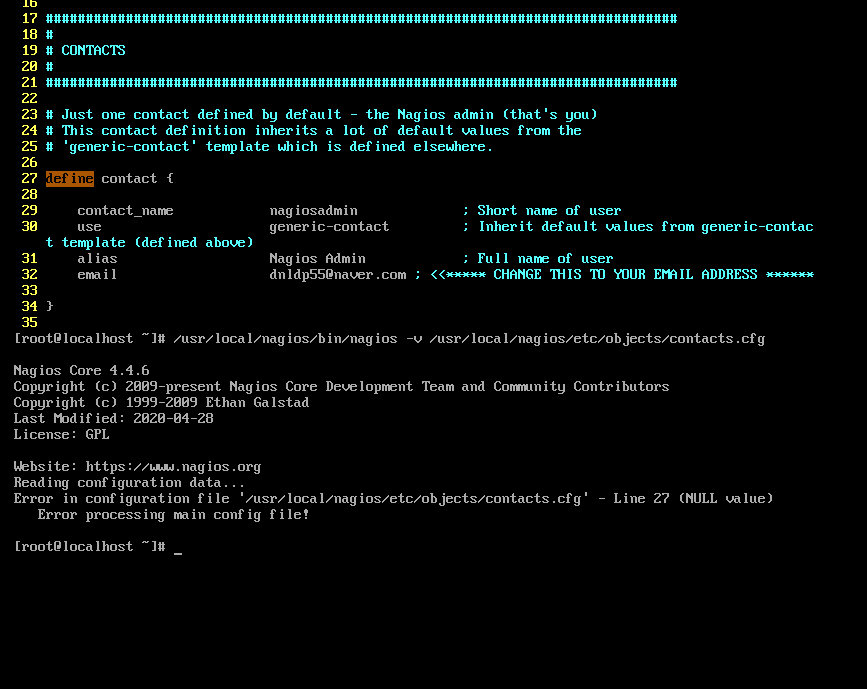Viewport: 867px width, 689px height.
Task: Click line number 27
Action: pos(29,179)
